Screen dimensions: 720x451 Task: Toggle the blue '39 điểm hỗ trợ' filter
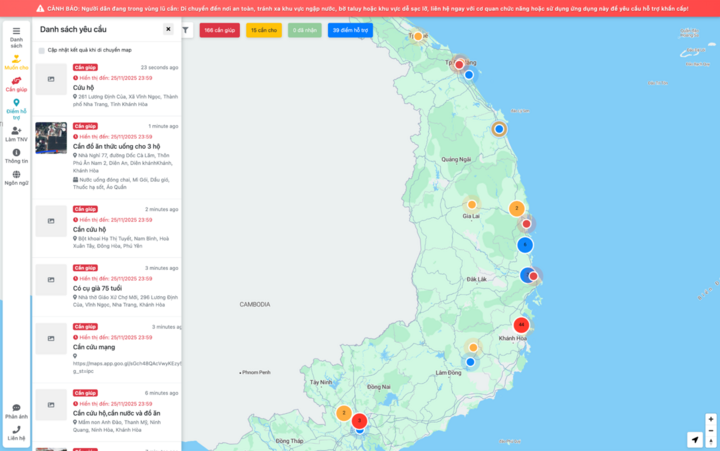pyautogui.click(x=350, y=31)
